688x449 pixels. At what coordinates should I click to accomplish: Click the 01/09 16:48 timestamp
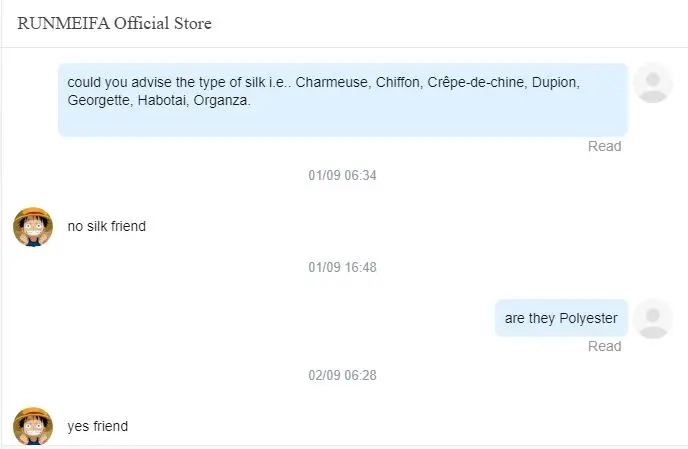(x=342, y=267)
